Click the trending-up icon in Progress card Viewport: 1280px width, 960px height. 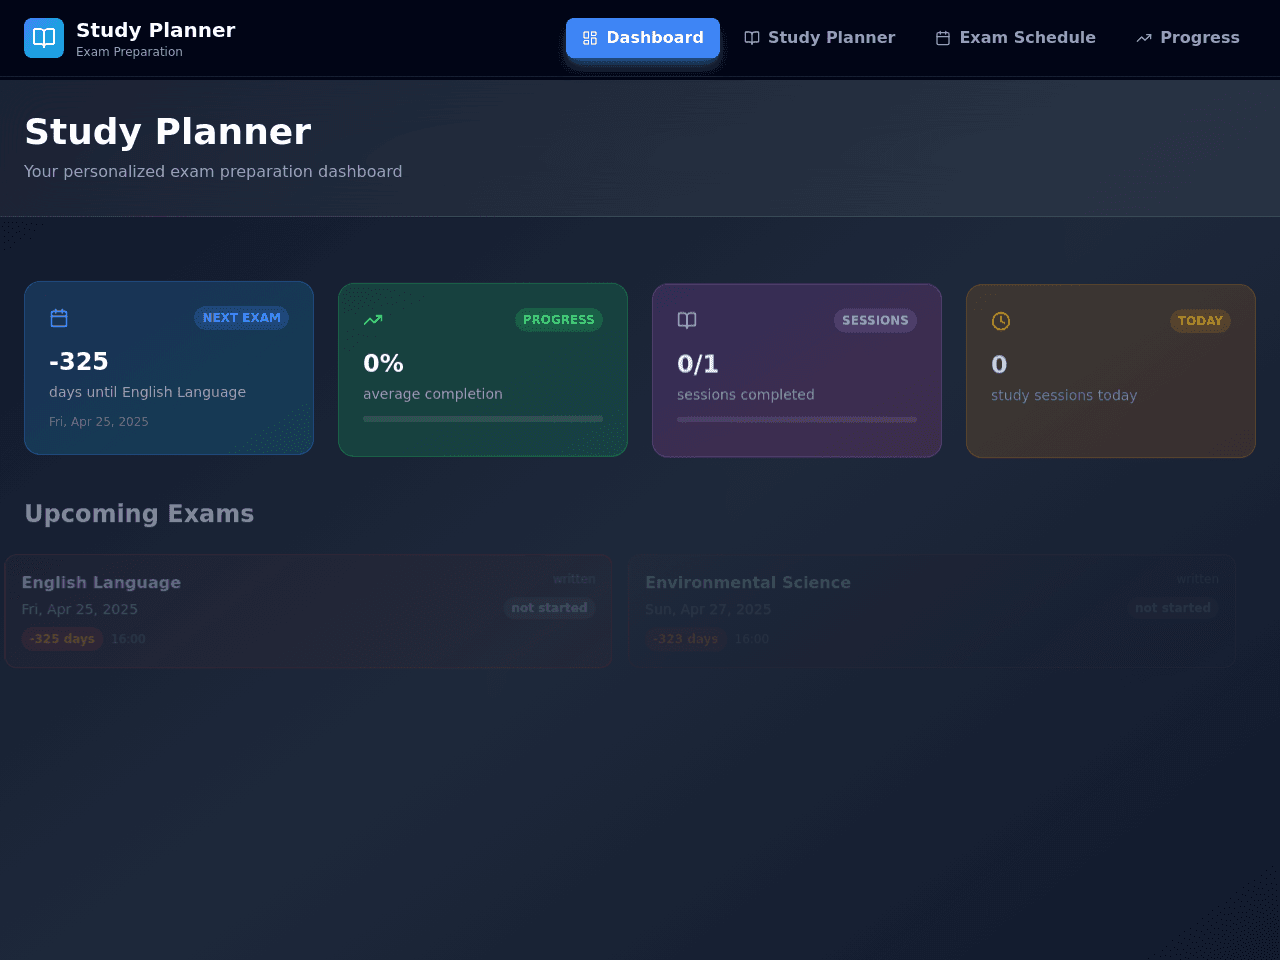(x=373, y=320)
